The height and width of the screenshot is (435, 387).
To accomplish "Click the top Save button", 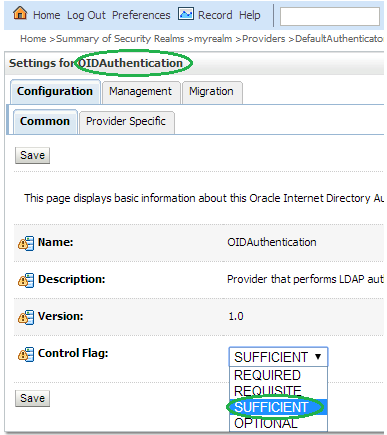I will coord(32,155).
